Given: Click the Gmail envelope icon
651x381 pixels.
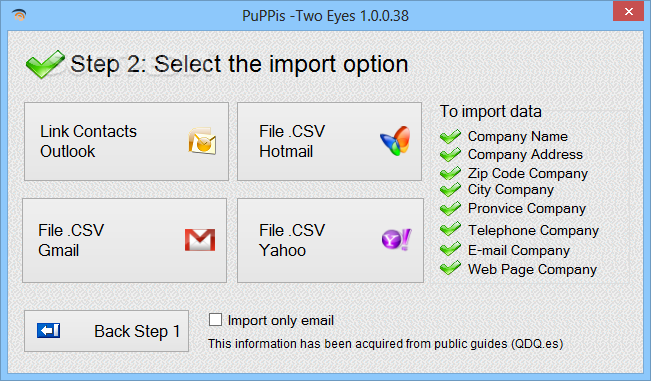Looking at the screenshot, I should (200, 240).
